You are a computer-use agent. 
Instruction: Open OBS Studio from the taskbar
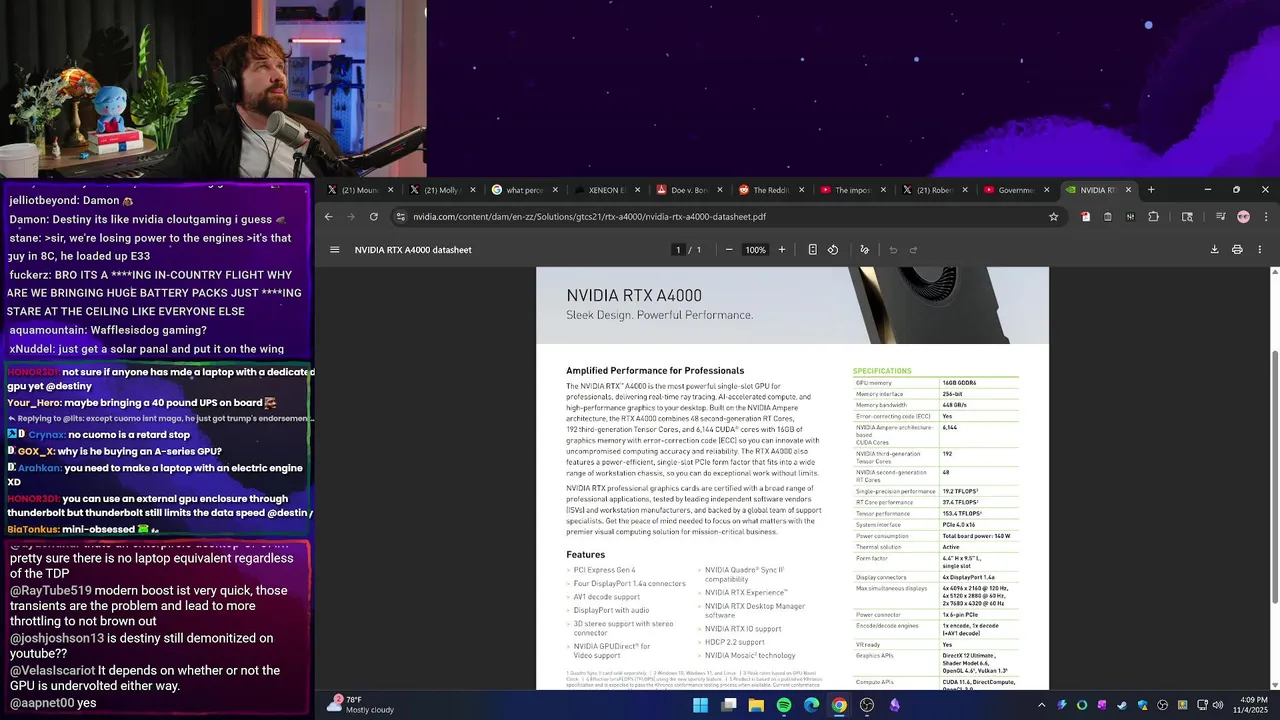coord(867,705)
